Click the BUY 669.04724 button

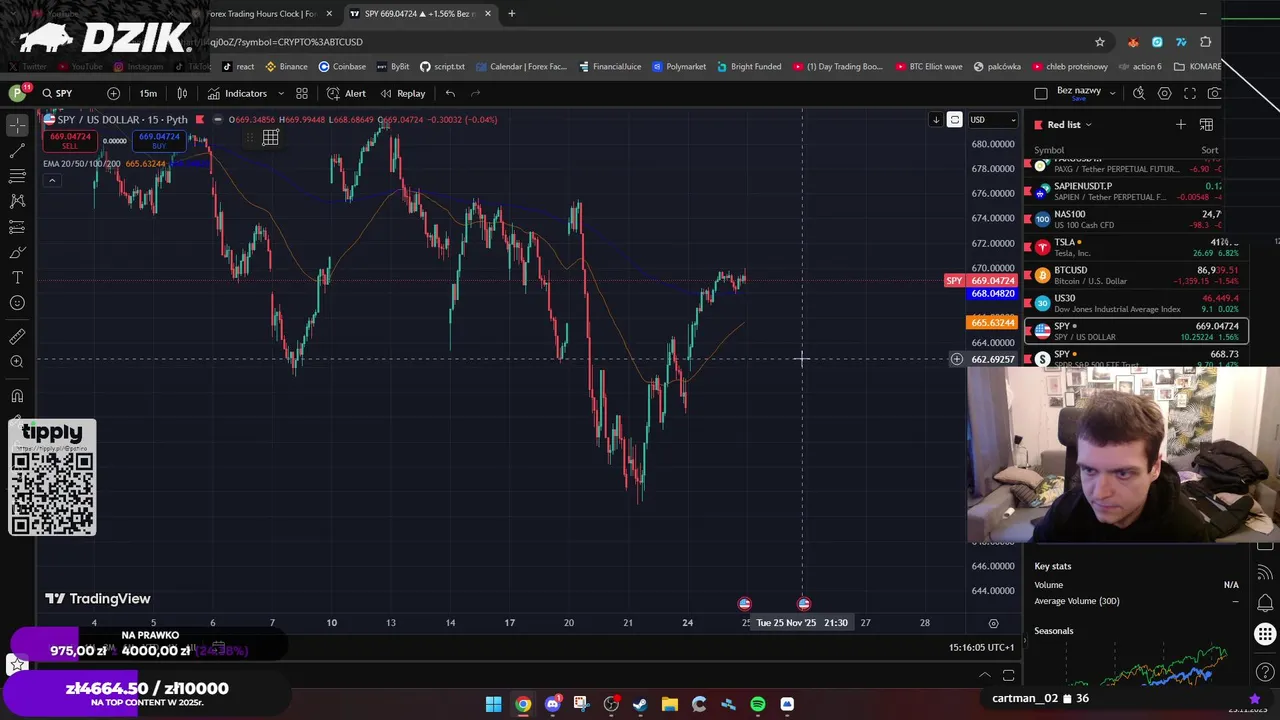pyautogui.click(x=159, y=141)
